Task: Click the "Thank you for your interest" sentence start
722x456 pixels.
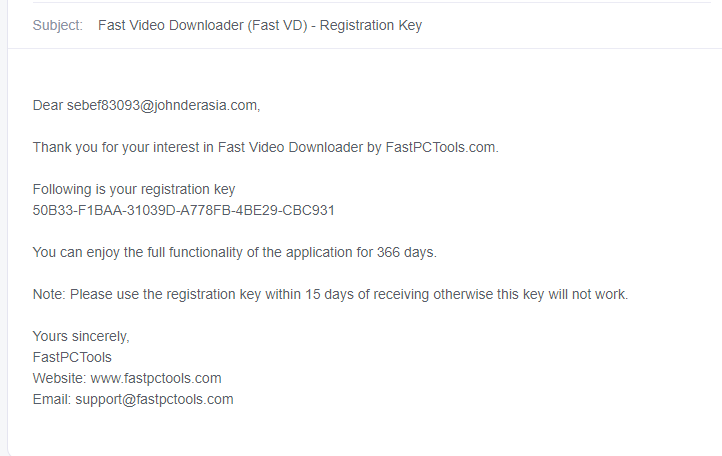Action: pyautogui.click(x=123, y=147)
